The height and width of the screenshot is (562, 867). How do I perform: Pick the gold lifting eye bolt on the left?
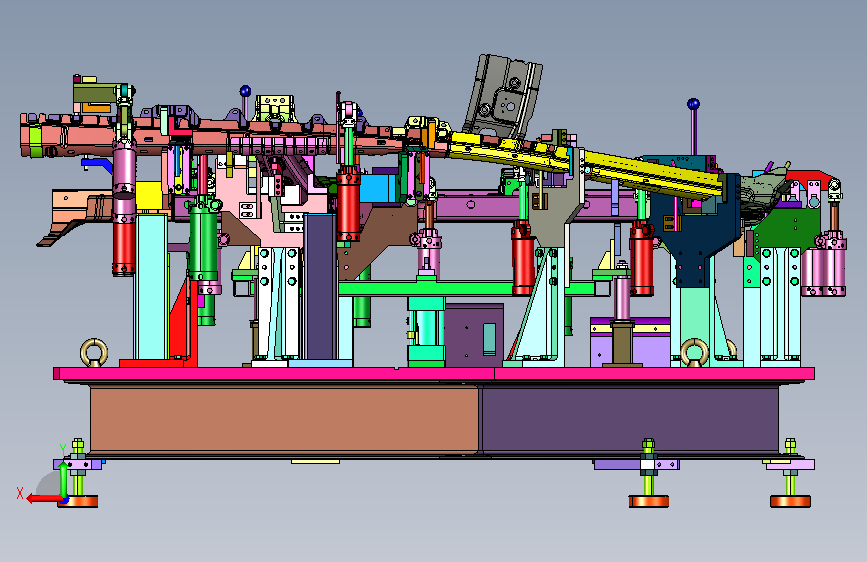coord(94,352)
